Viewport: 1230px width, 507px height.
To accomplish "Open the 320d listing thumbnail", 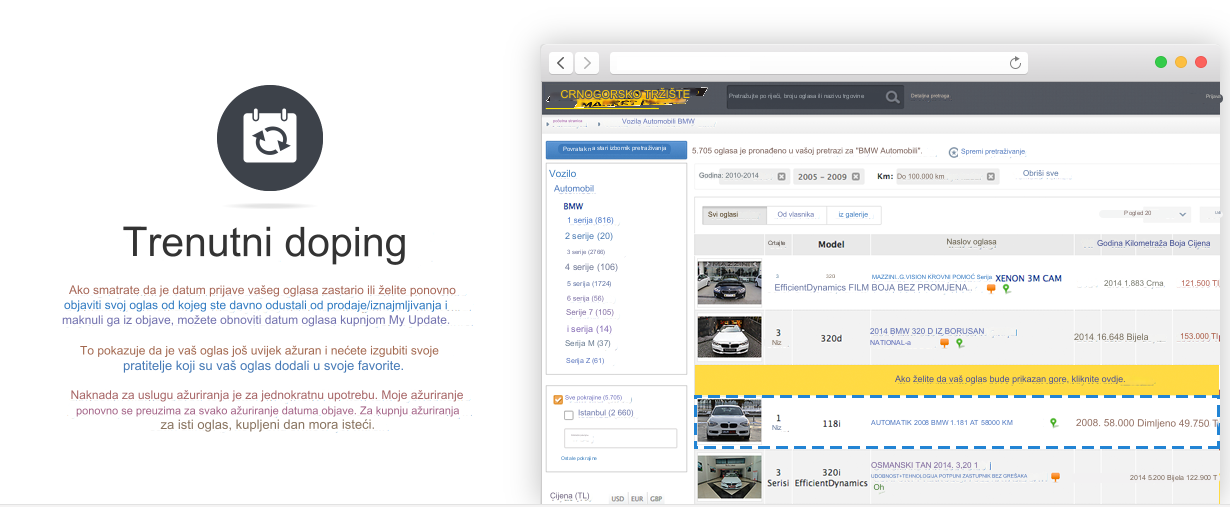I will coord(729,337).
